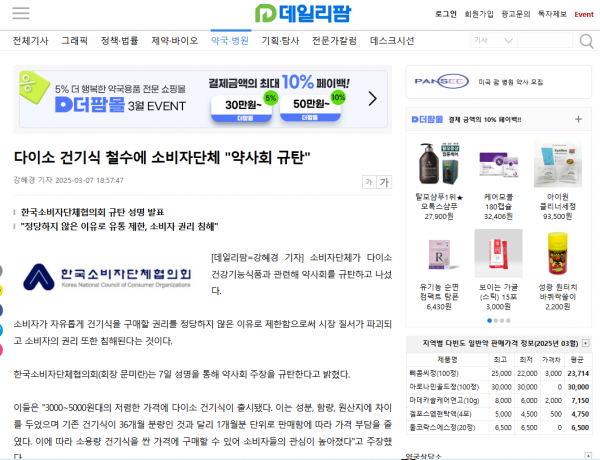Click 27,900원 price under 모톡스샴푸

(439, 216)
